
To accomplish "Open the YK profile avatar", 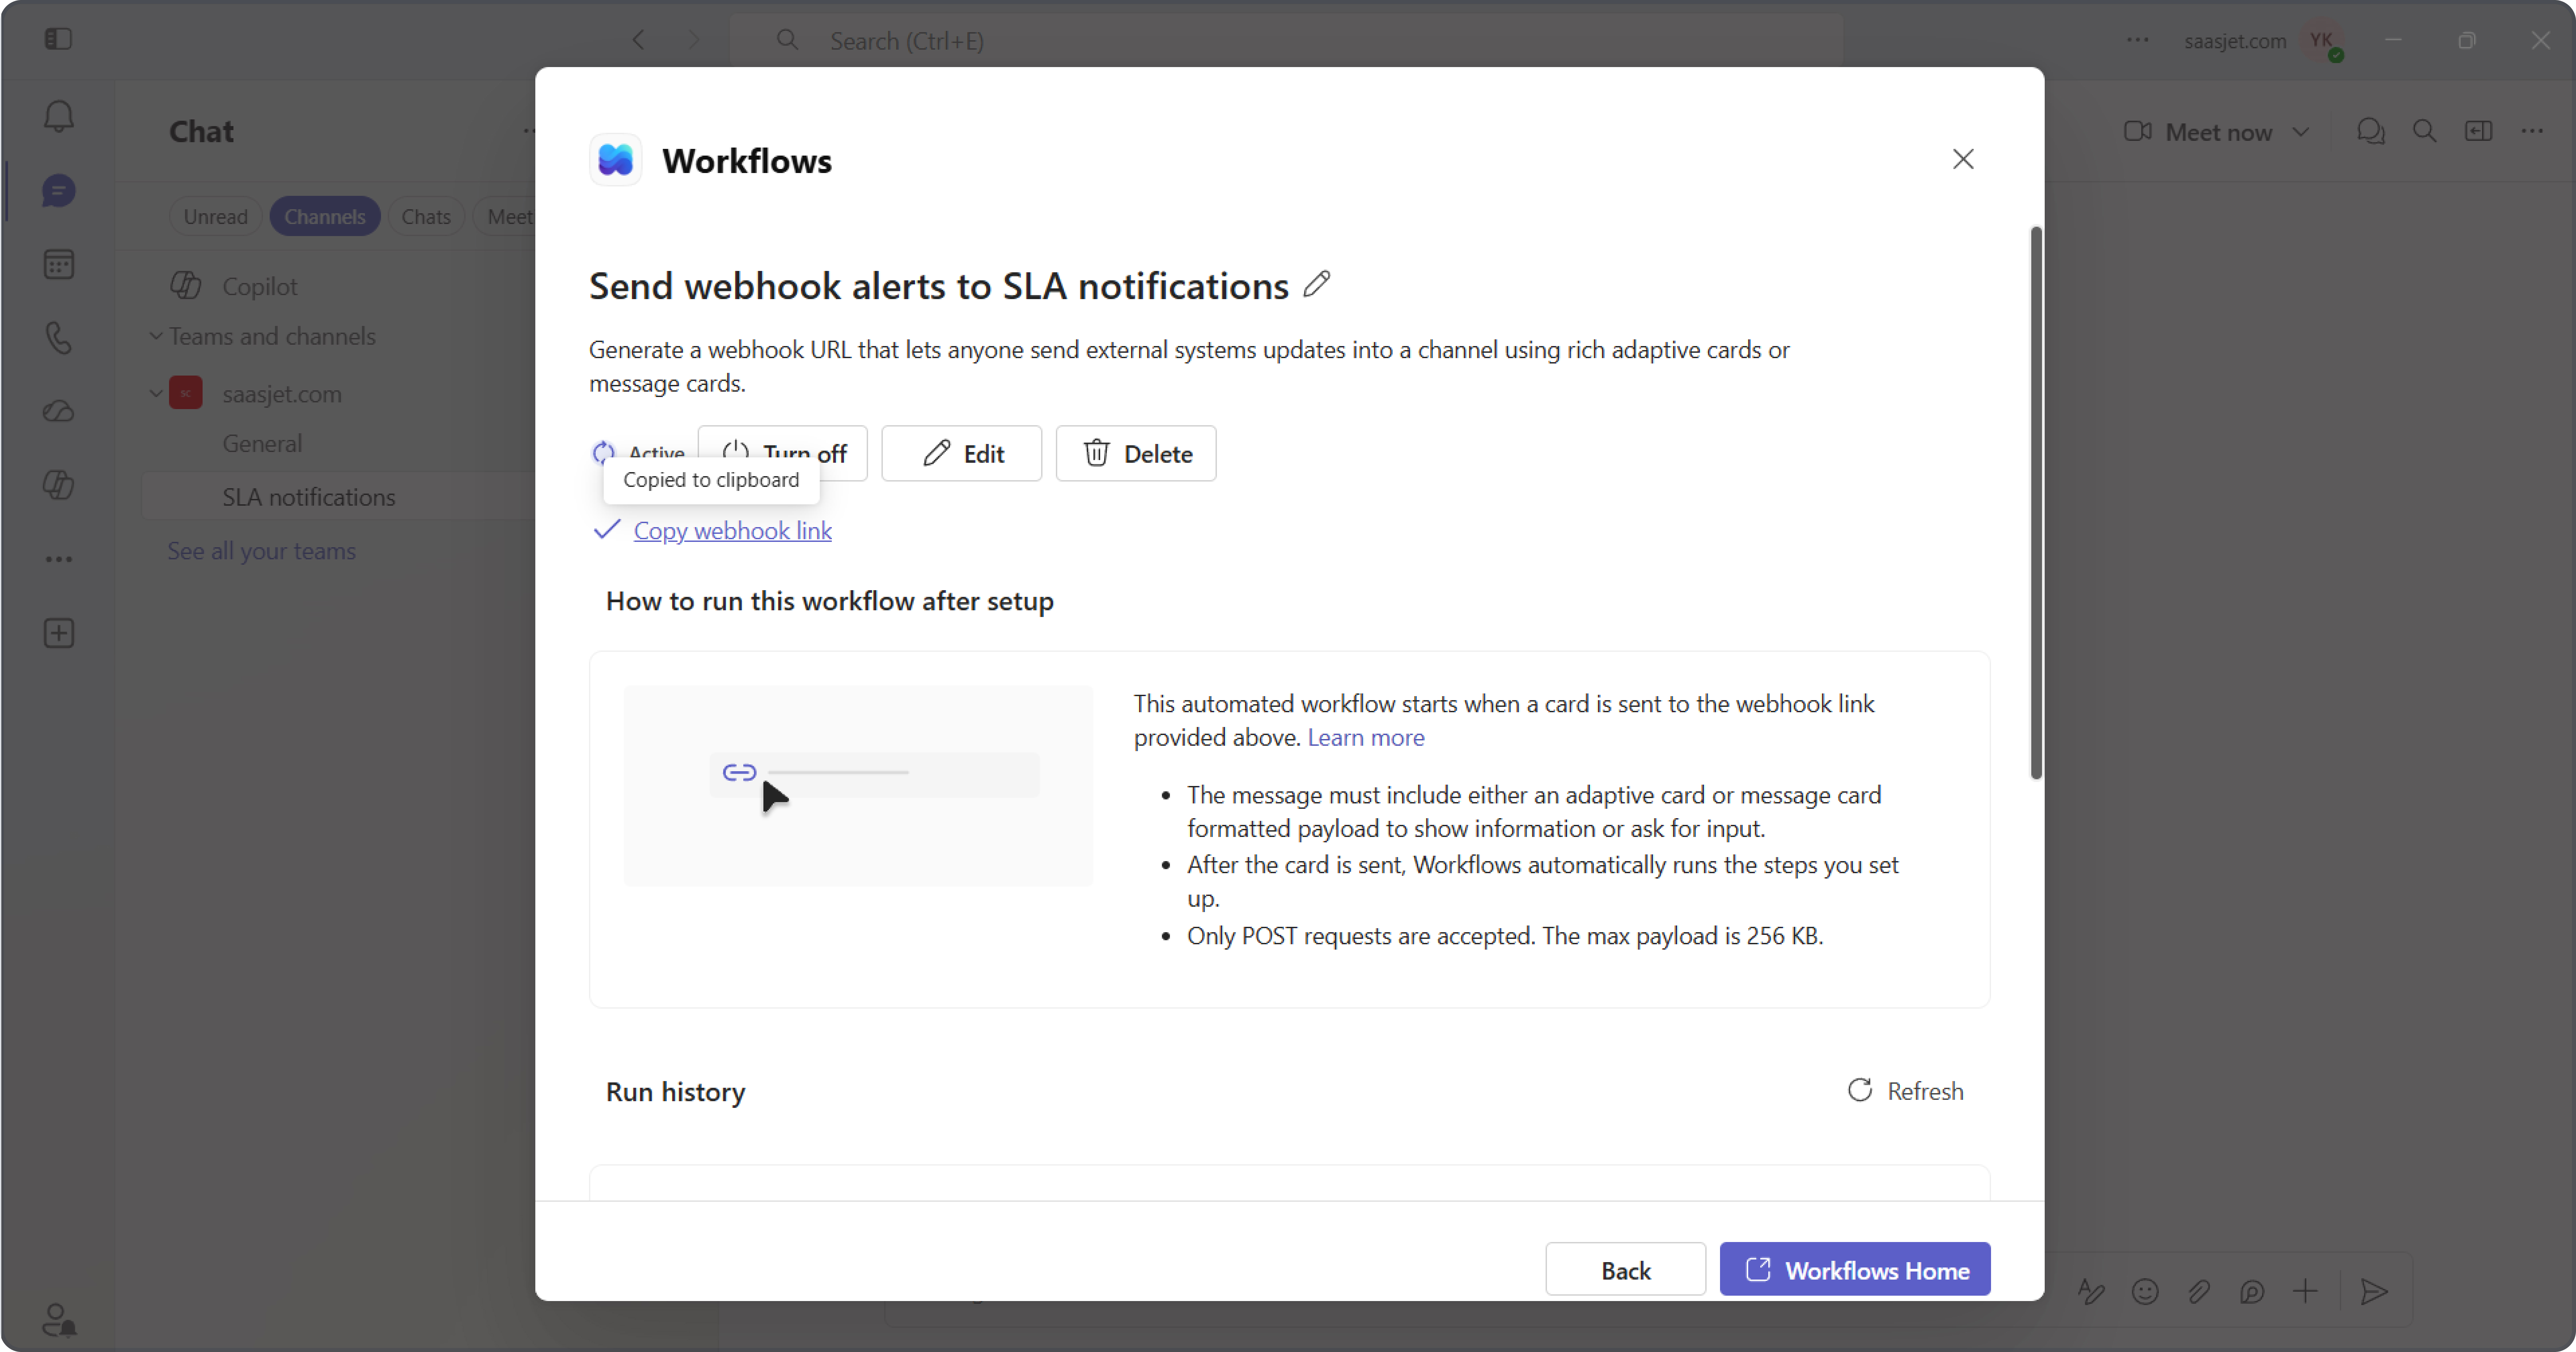I will coord(2322,41).
